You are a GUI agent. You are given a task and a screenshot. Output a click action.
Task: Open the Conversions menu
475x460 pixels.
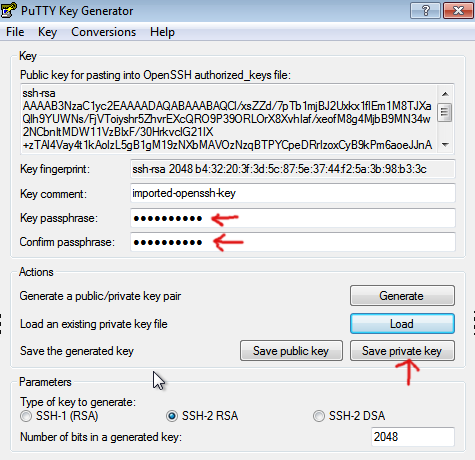pos(104,32)
